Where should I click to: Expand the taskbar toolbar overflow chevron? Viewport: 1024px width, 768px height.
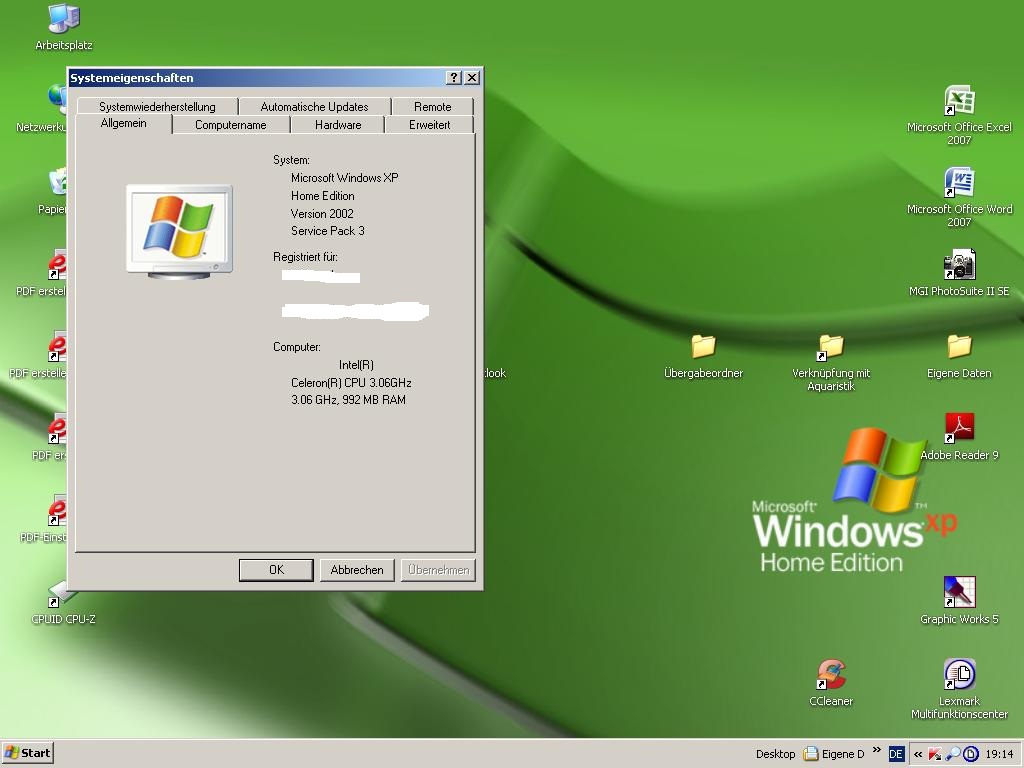(876, 750)
